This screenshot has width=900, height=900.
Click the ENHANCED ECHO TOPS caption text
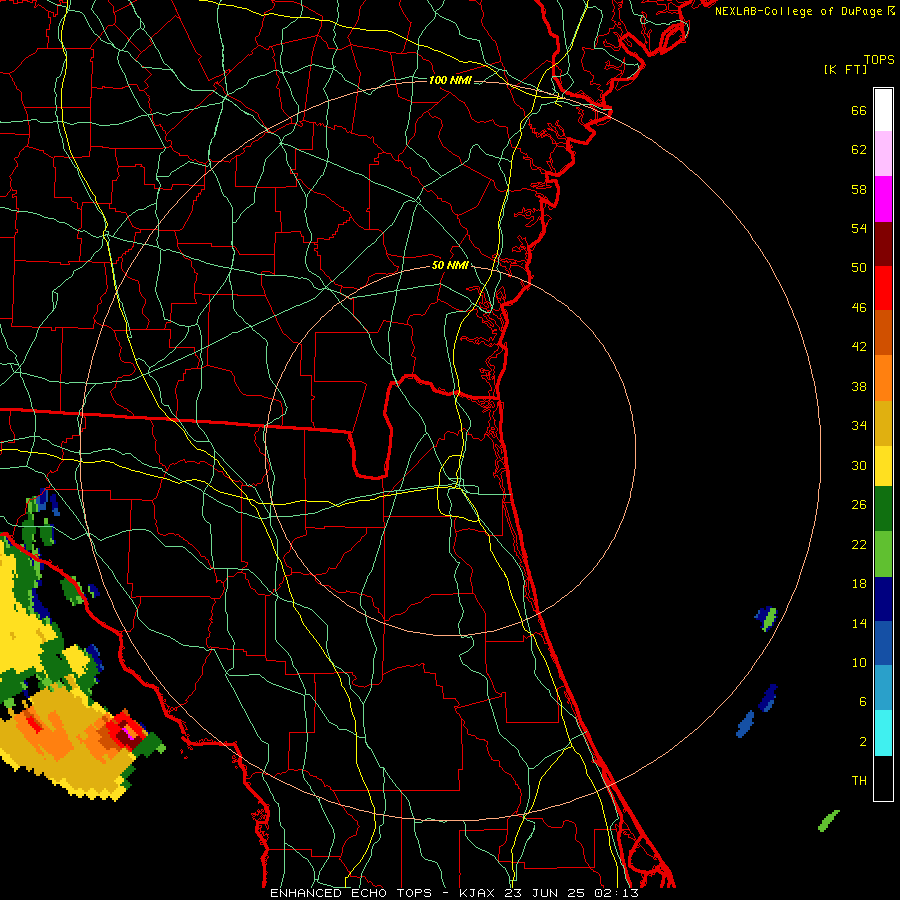pos(351,893)
